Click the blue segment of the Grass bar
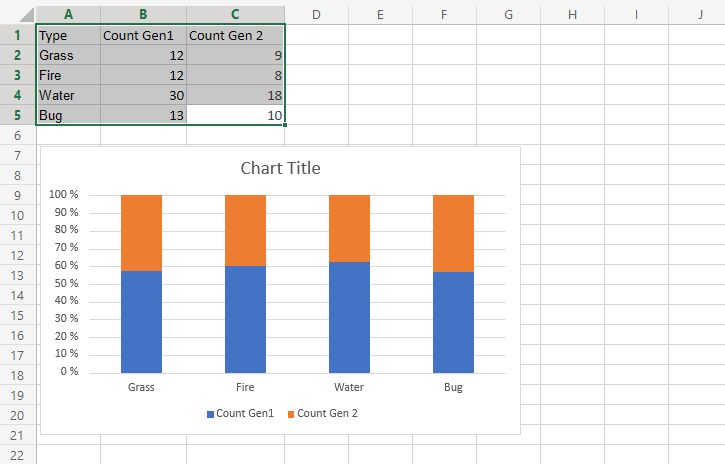This screenshot has width=725, height=464. tap(141, 322)
